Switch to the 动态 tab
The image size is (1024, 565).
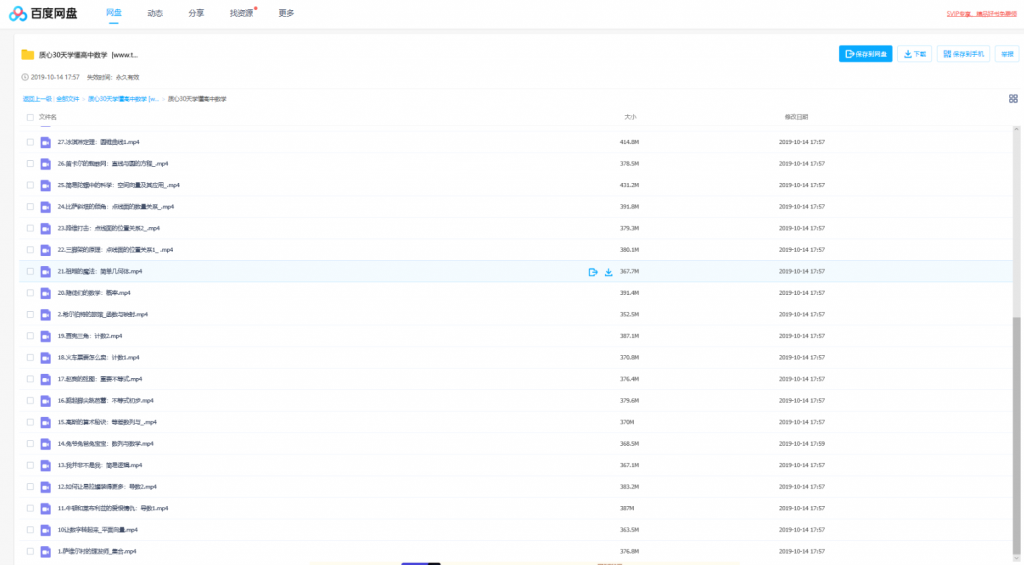[x=155, y=13]
